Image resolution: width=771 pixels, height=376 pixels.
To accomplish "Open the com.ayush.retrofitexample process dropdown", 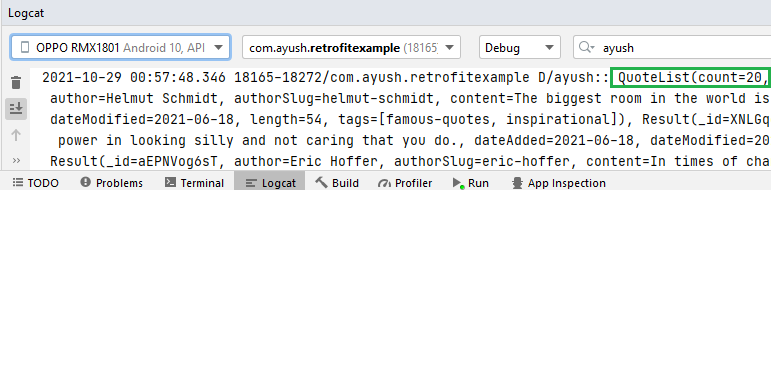I will (351, 48).
